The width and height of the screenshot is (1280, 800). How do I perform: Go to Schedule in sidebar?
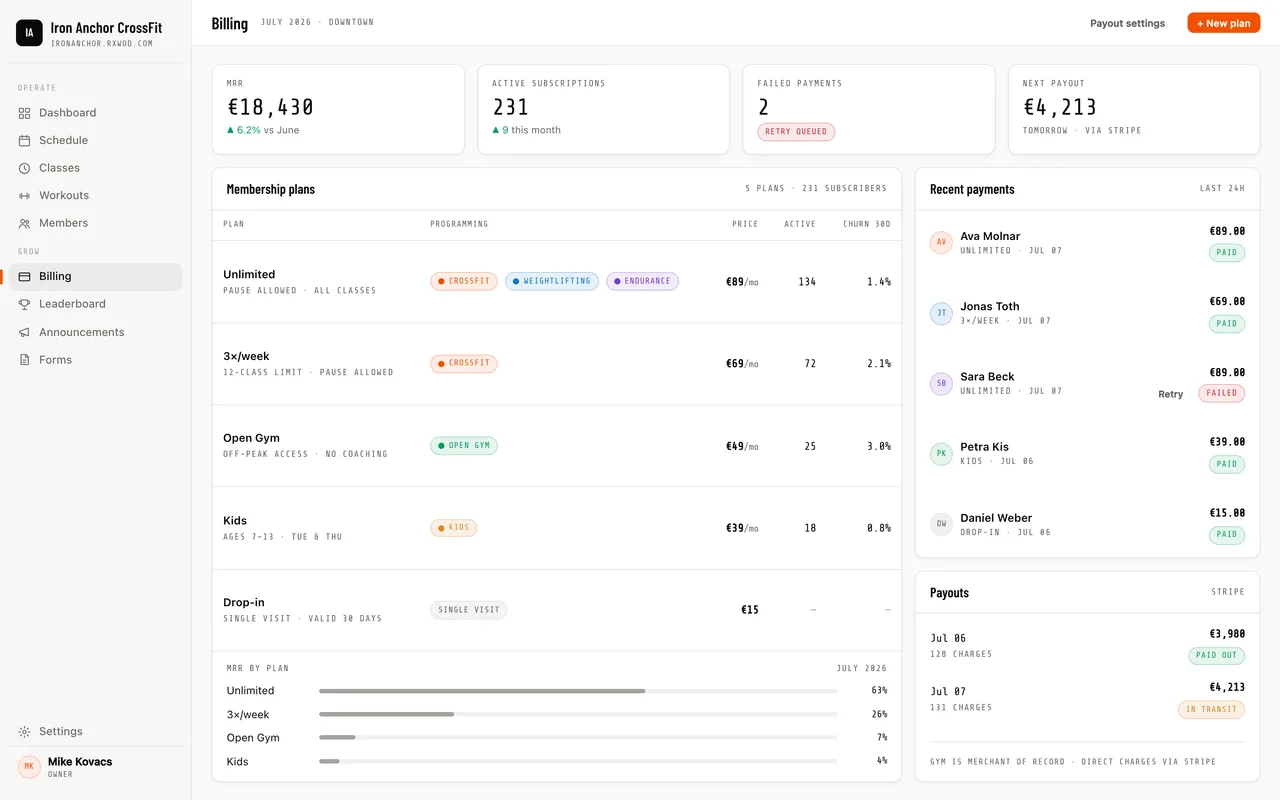(96, 141)
